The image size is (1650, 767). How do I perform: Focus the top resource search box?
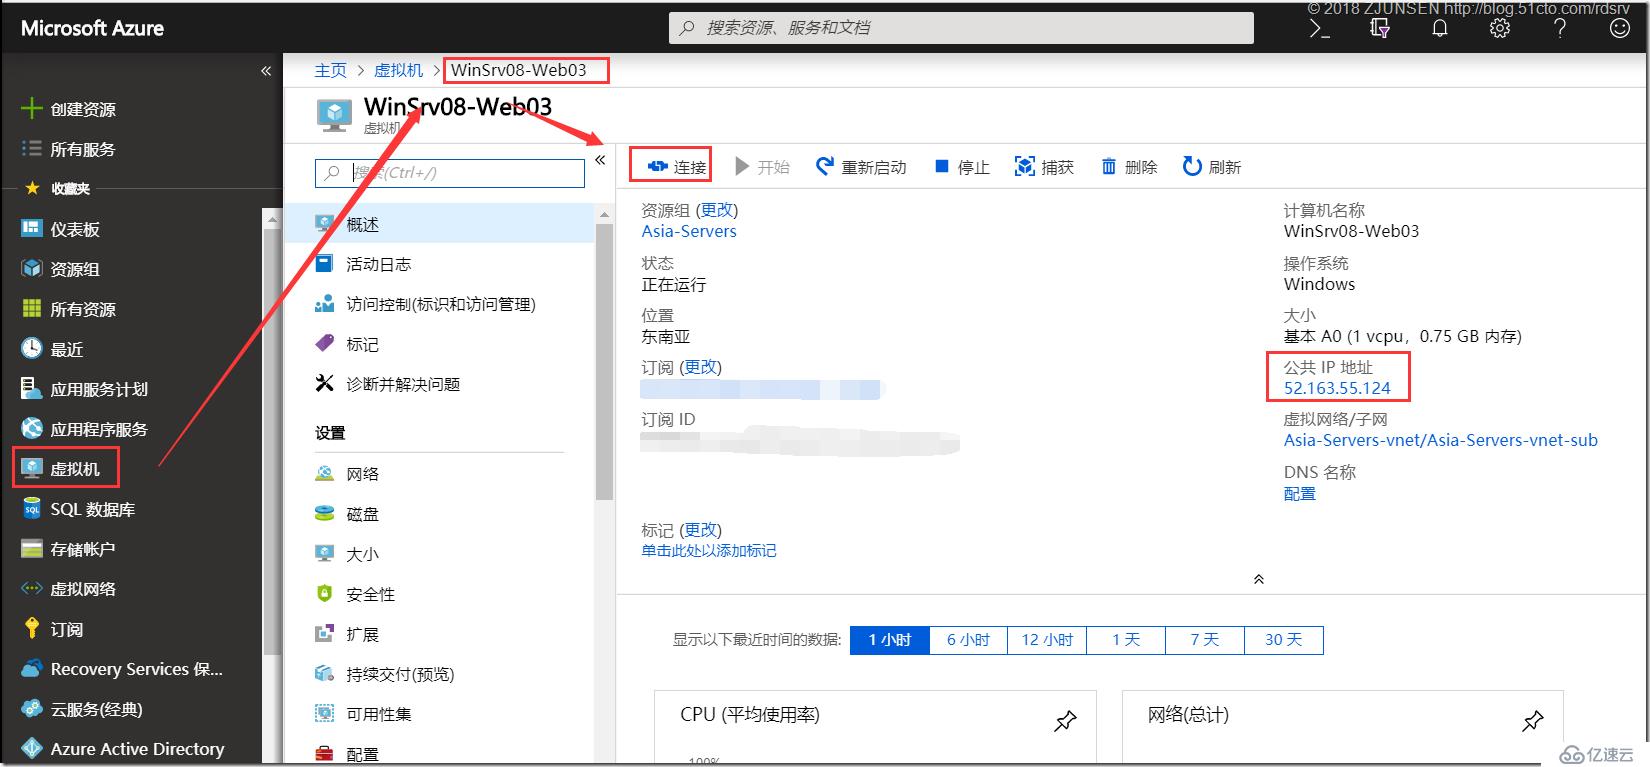click(x=961, y=28)
